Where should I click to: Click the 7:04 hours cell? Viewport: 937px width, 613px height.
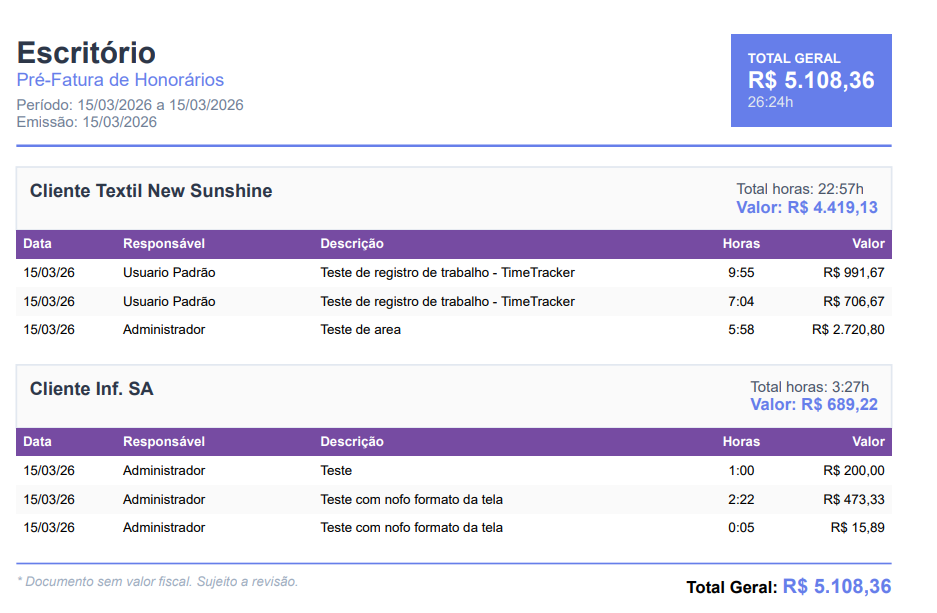click(740, 301)
